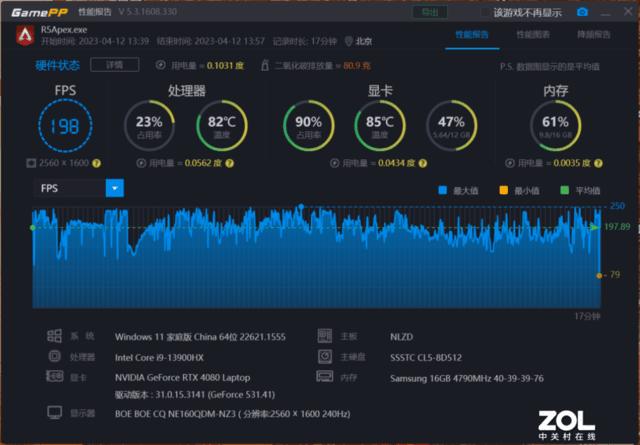Click the motherboard icon beside NLZD
This screenshot has height=445, width=640.
325,336
